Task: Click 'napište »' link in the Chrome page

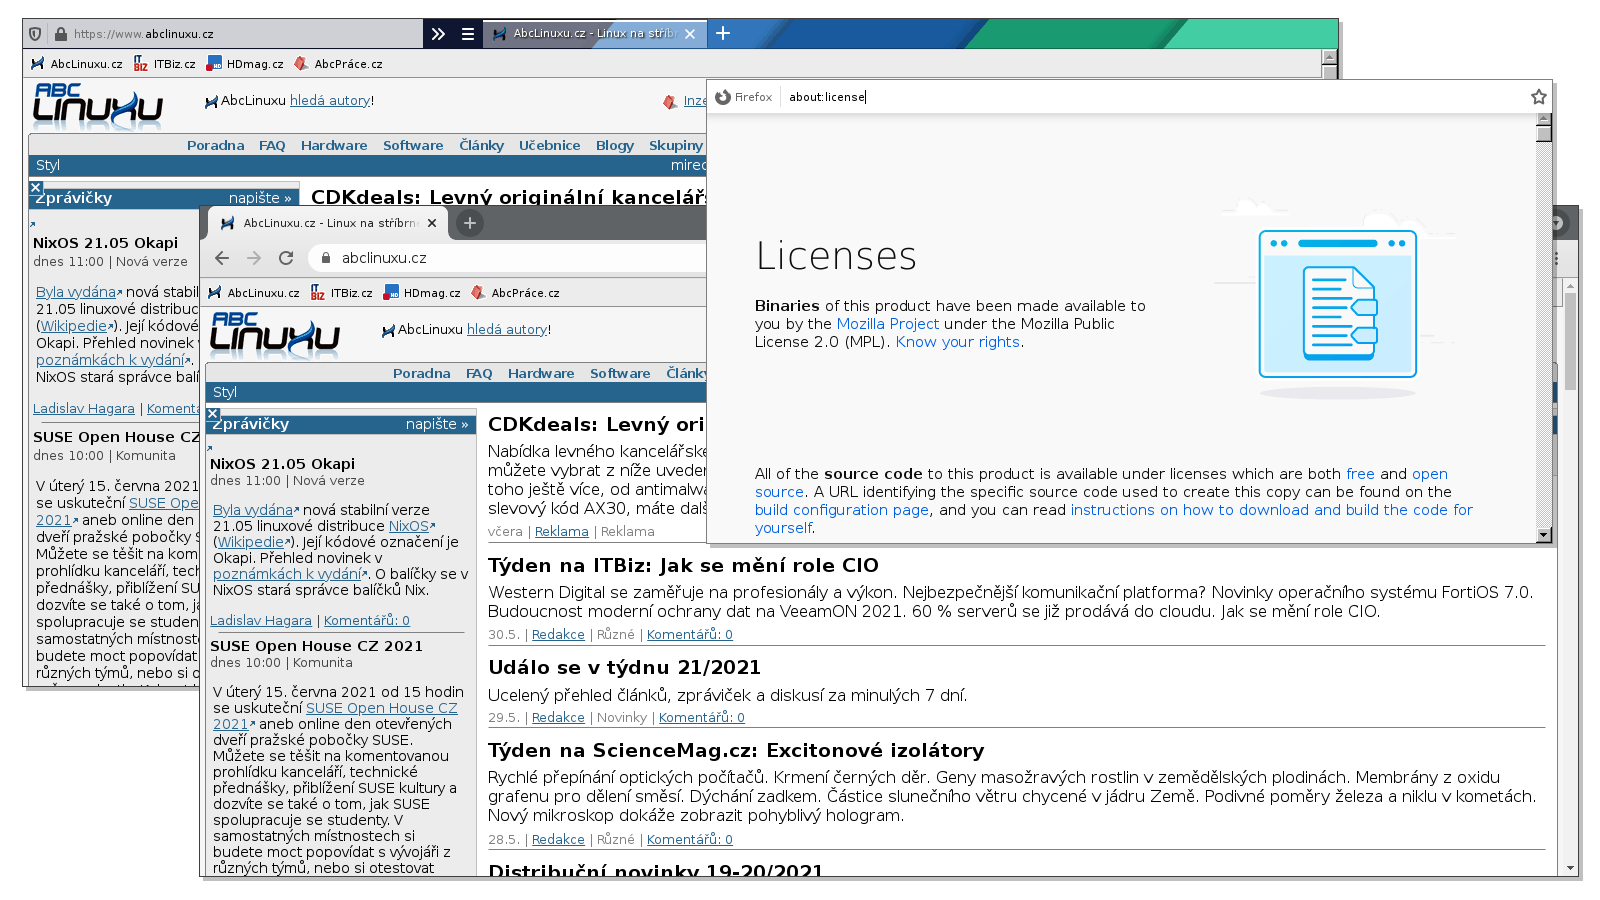Action: point(437,425)
